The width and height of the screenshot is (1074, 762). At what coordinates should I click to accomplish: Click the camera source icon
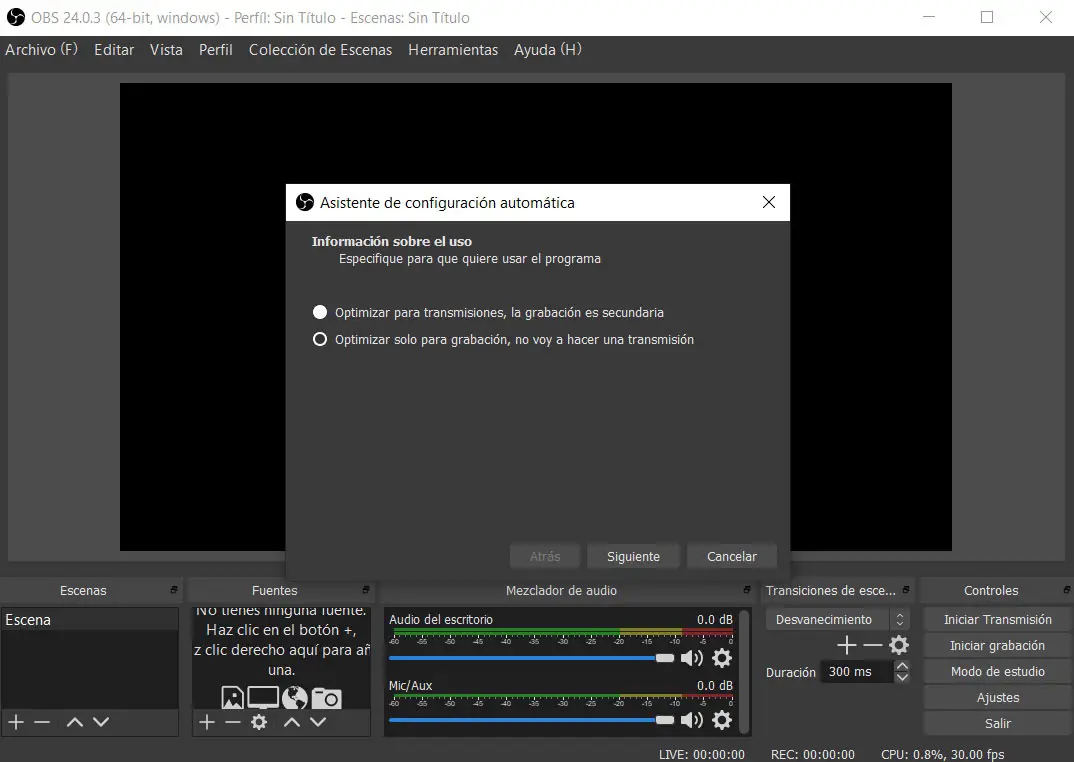click(327, 698)
